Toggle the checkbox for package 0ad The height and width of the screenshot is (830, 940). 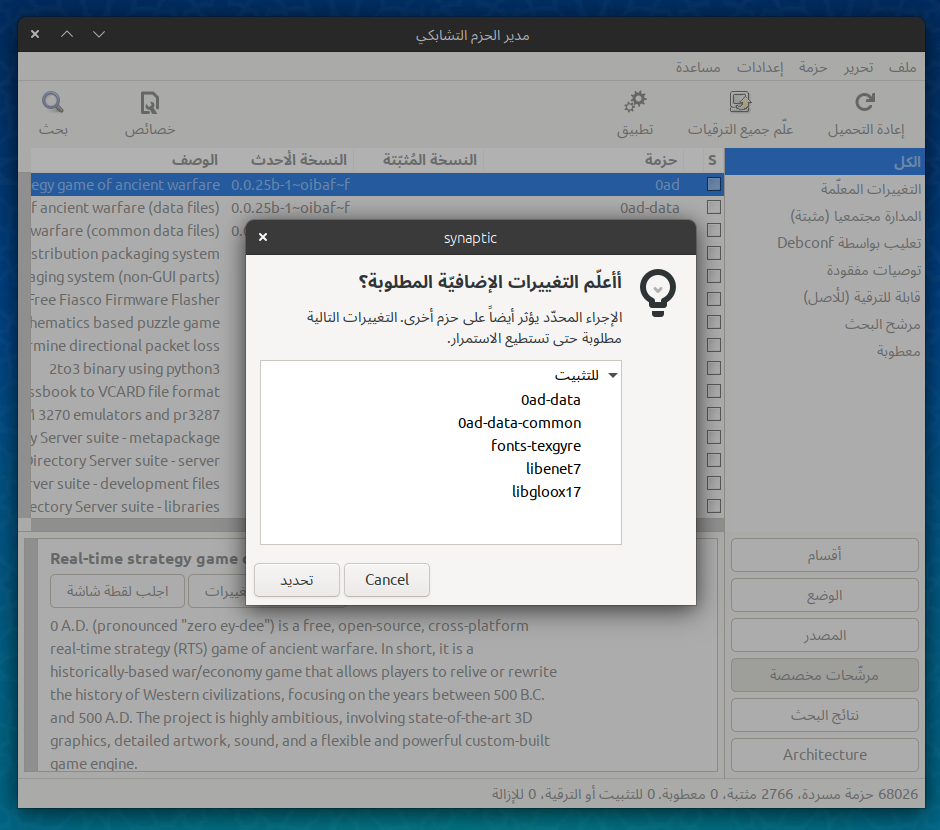tap(713, 184)
